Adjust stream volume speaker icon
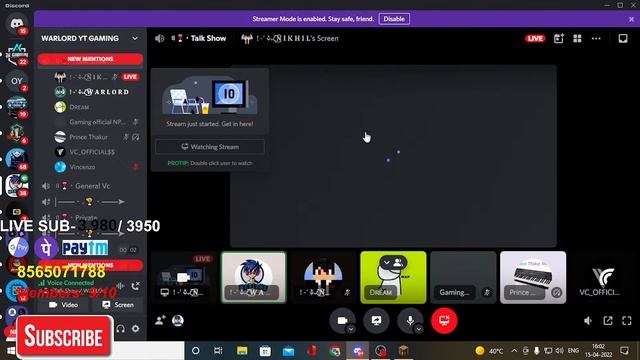The height and width of the screenshot is (360, 640). click(x=588, y=321)
